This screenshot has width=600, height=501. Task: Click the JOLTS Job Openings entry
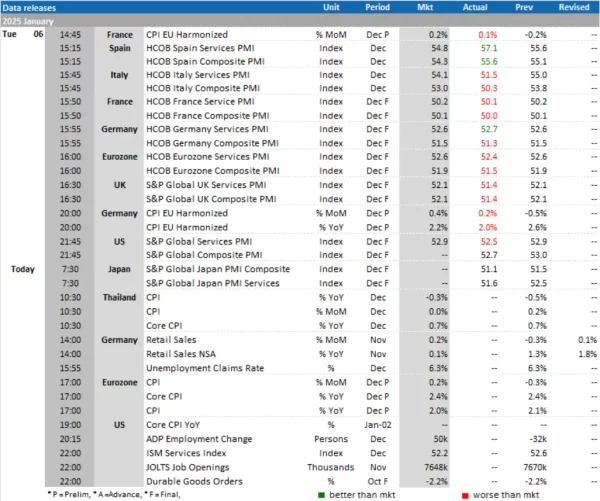point(191,466)
